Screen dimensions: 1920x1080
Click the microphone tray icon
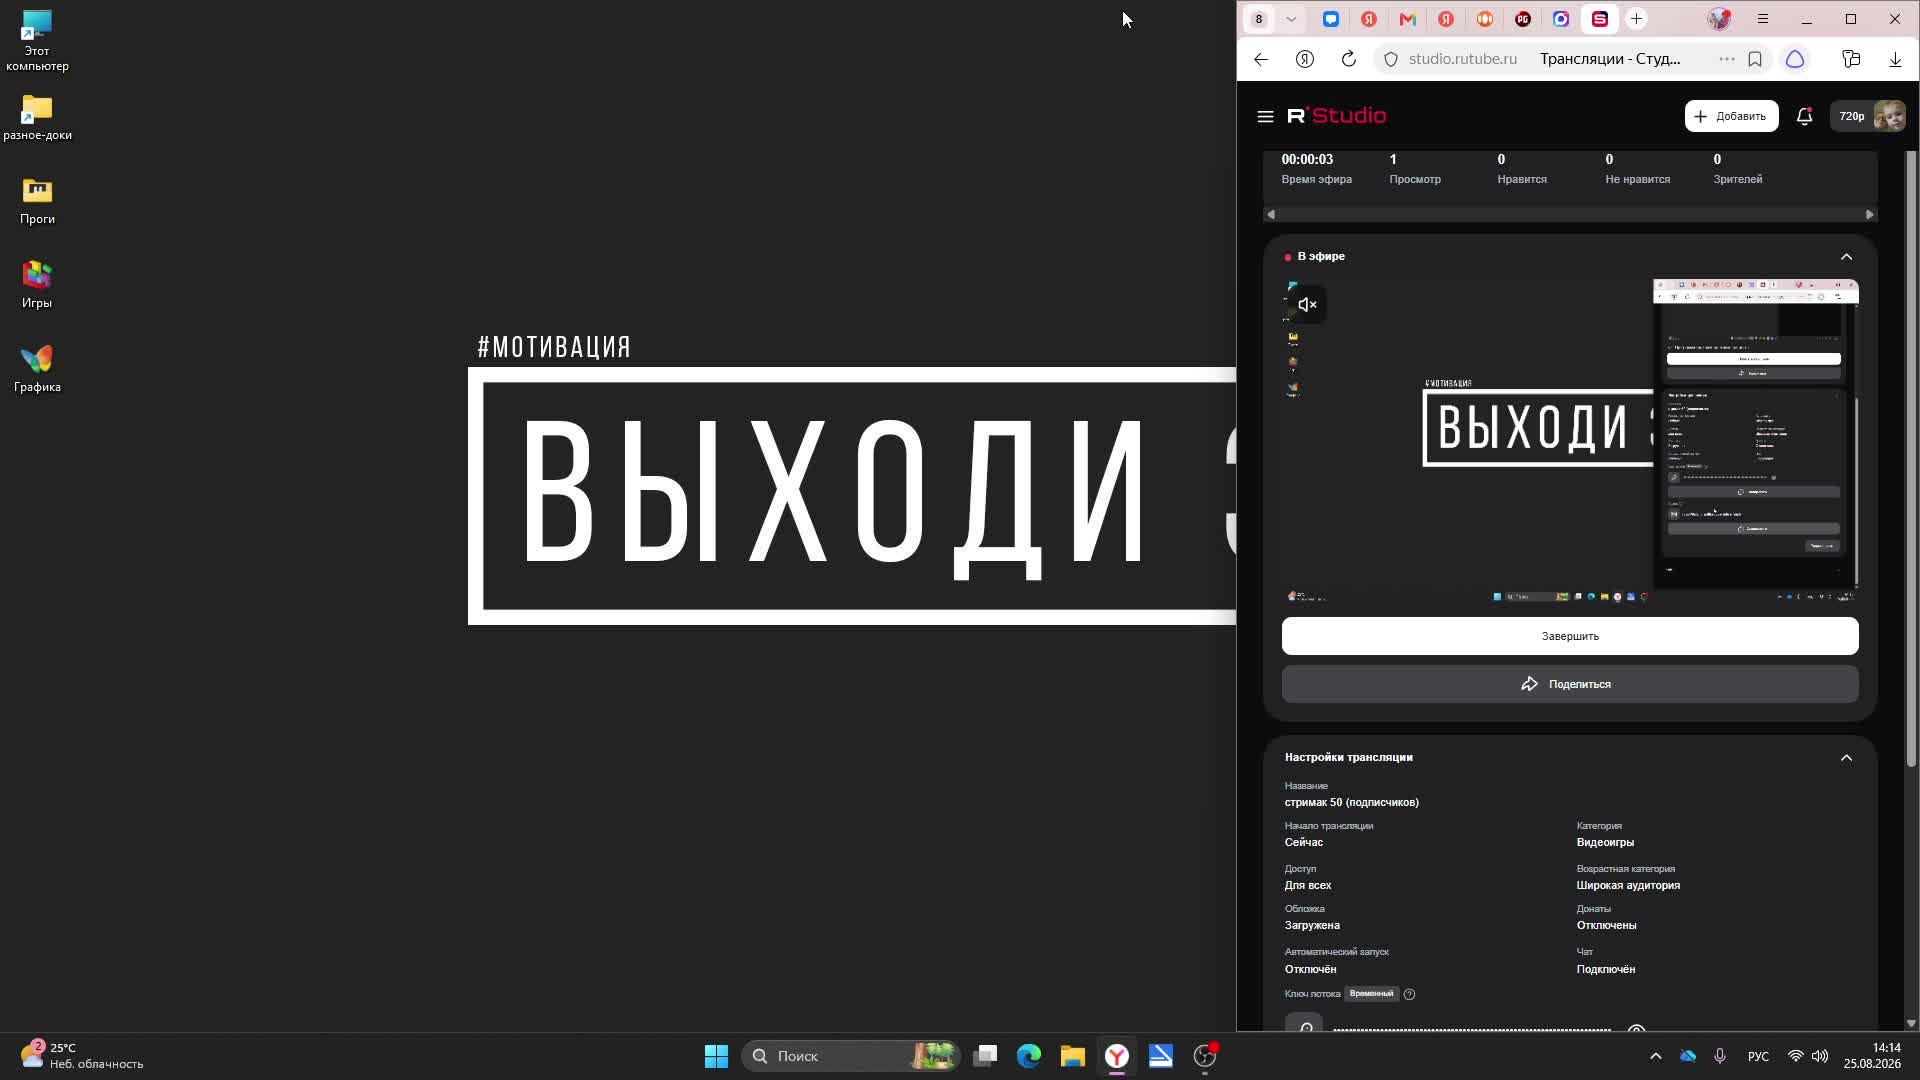pyautogui.click(x=1720, y=1056)
